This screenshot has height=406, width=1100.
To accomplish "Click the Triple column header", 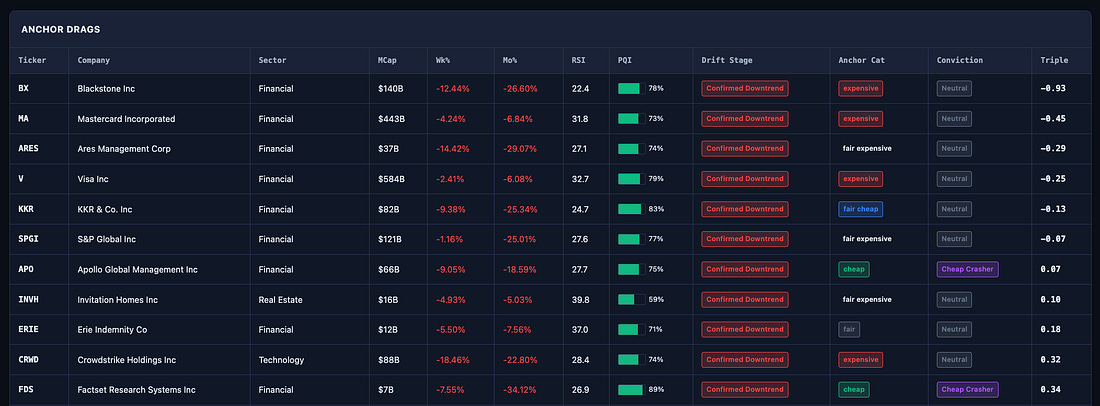I will click(x=1054, y=60).
